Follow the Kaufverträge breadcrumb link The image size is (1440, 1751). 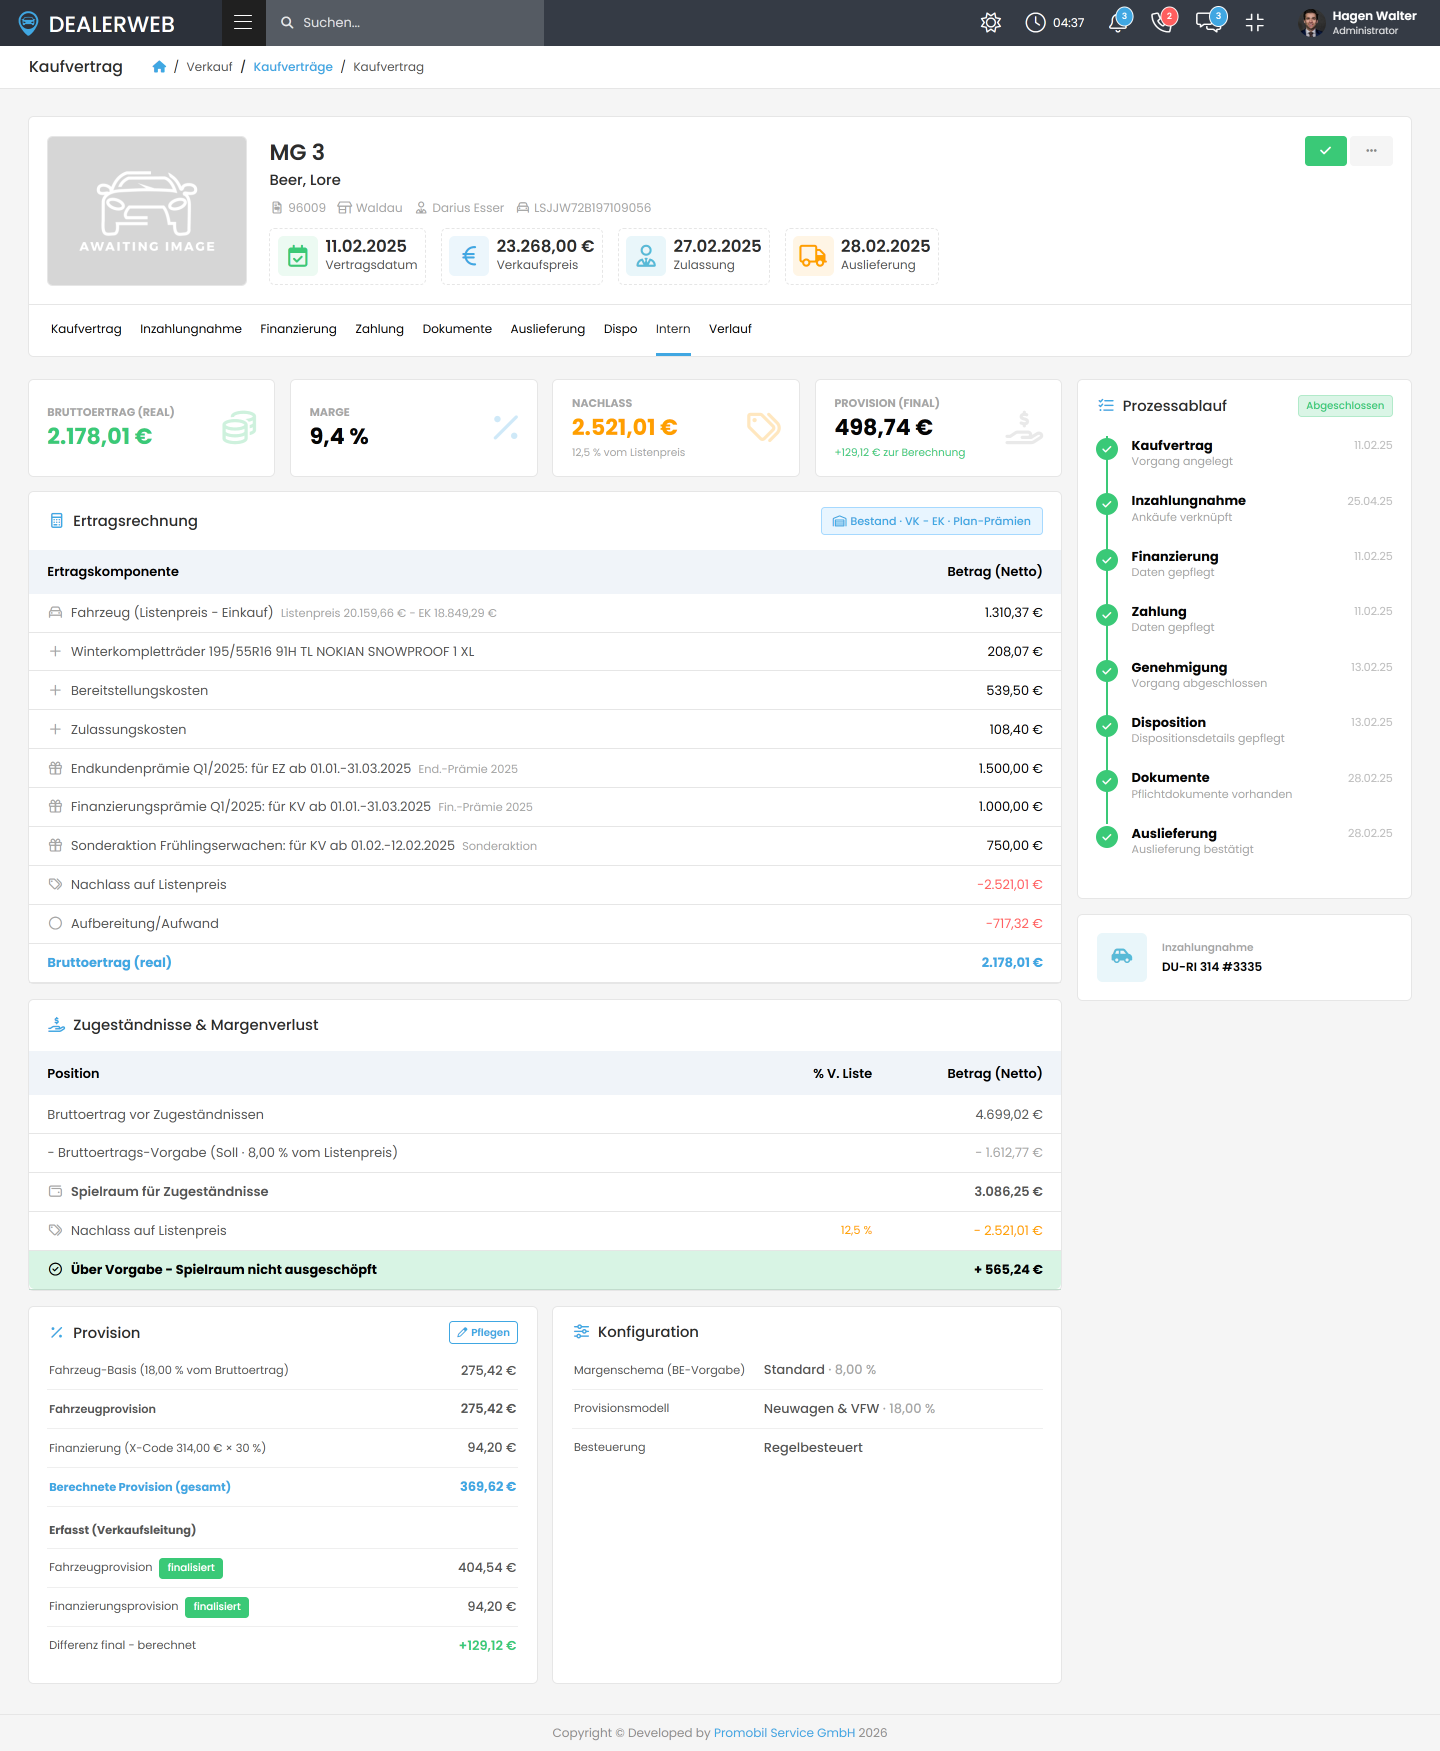[x=293, y=67]
